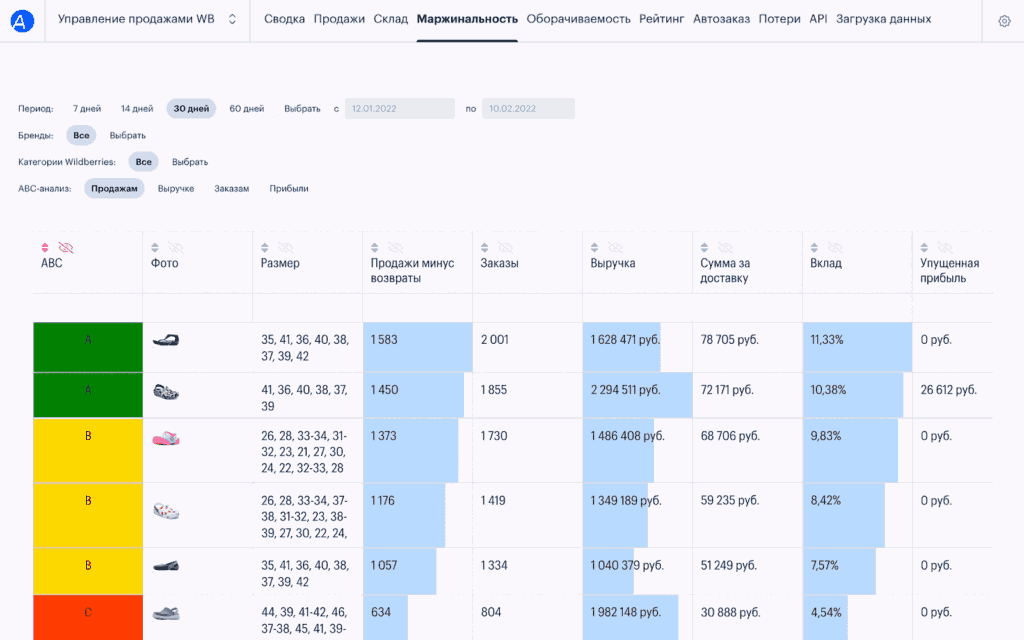1024x640 pixels.
Task: Hide the ABC column with eye icon
Action: click(x=66, y=247)
